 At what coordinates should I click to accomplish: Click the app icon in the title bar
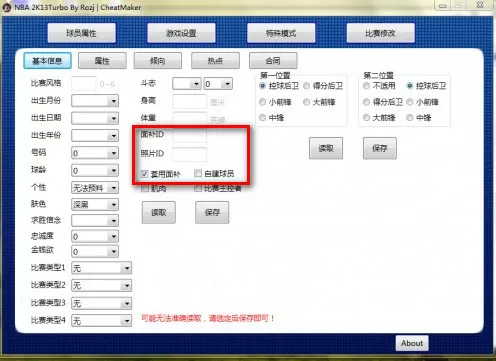tap(7, 7)
